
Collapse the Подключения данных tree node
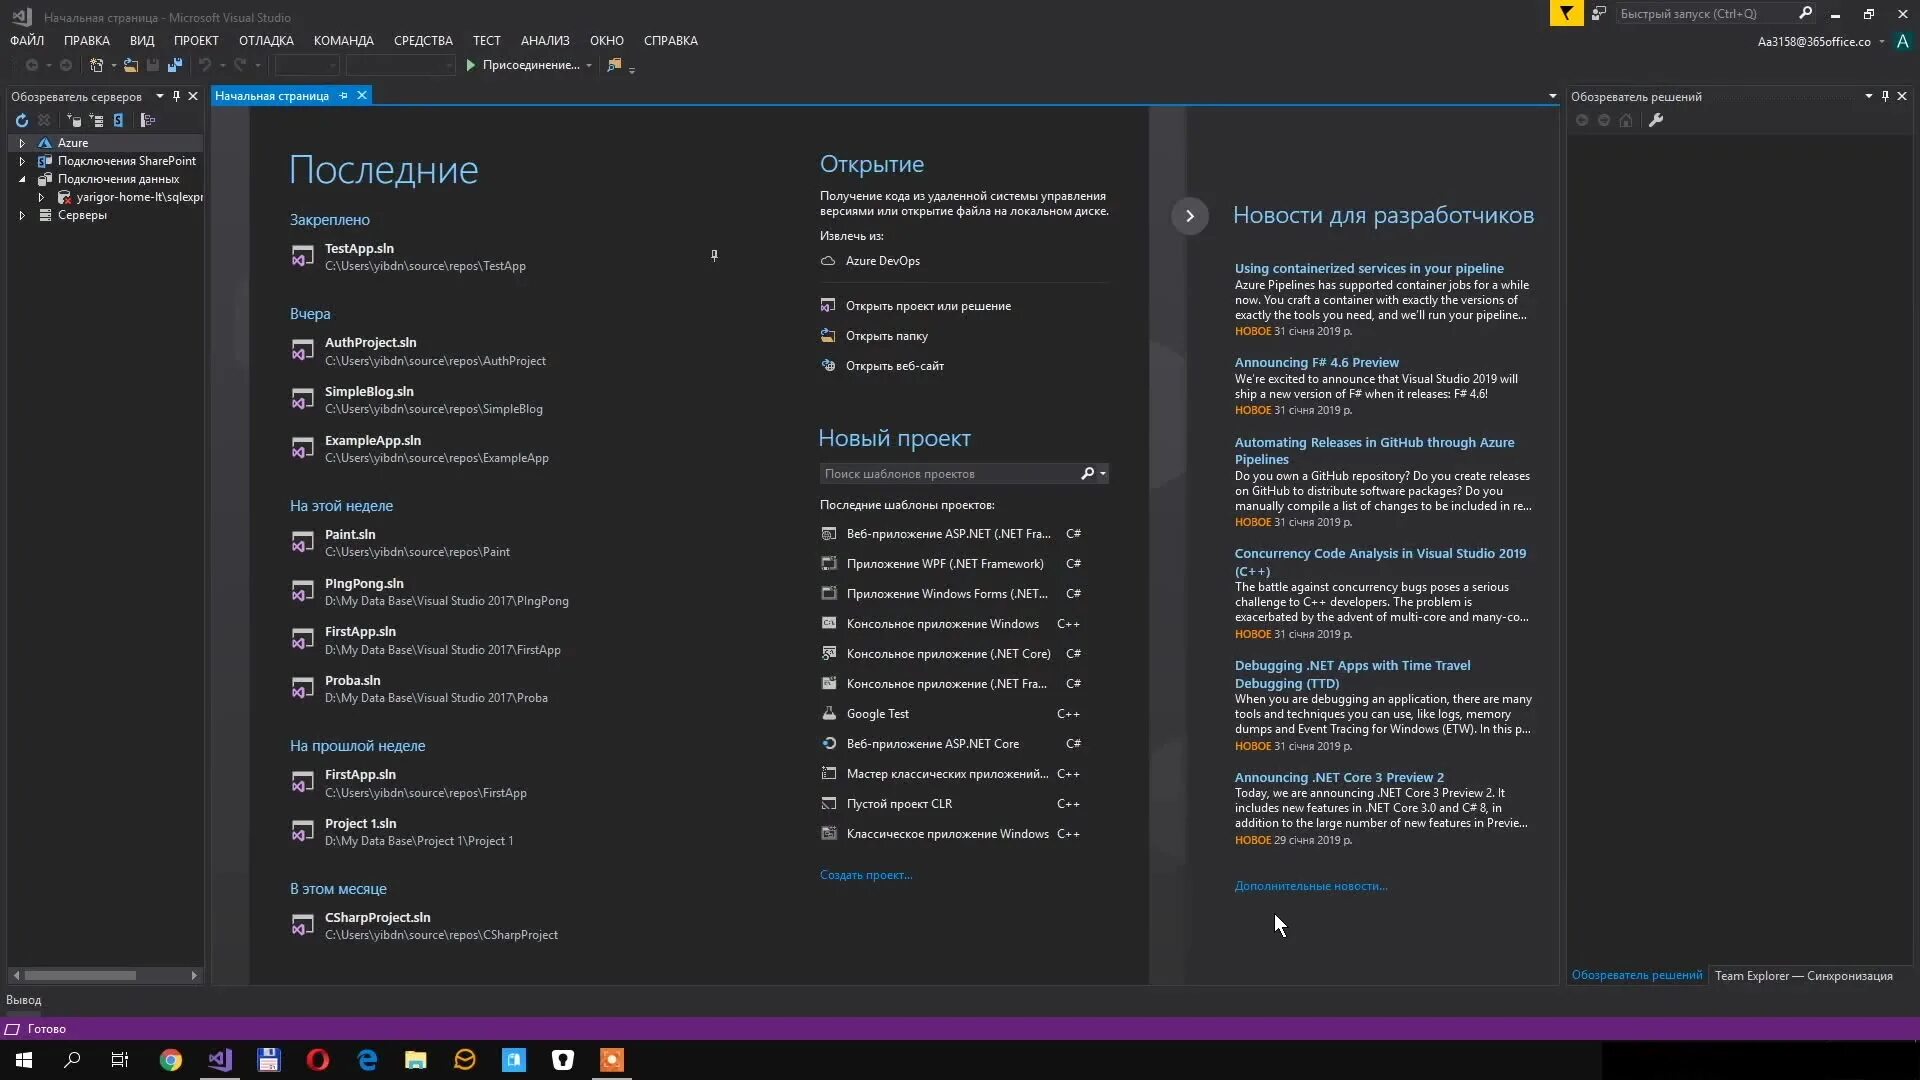(x=22, y=179)
